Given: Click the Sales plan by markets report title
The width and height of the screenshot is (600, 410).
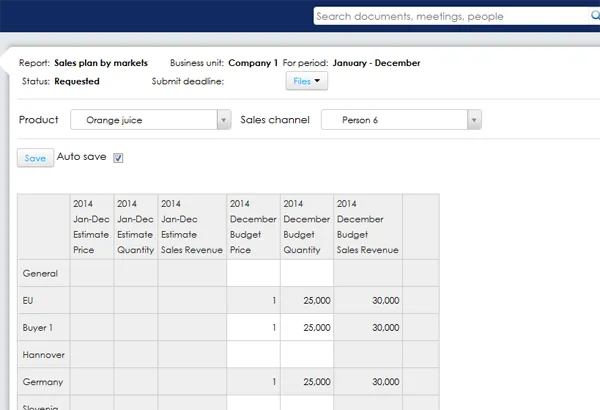Looking at the screenshot, I should pyautogui.click(x=101, y=63).
